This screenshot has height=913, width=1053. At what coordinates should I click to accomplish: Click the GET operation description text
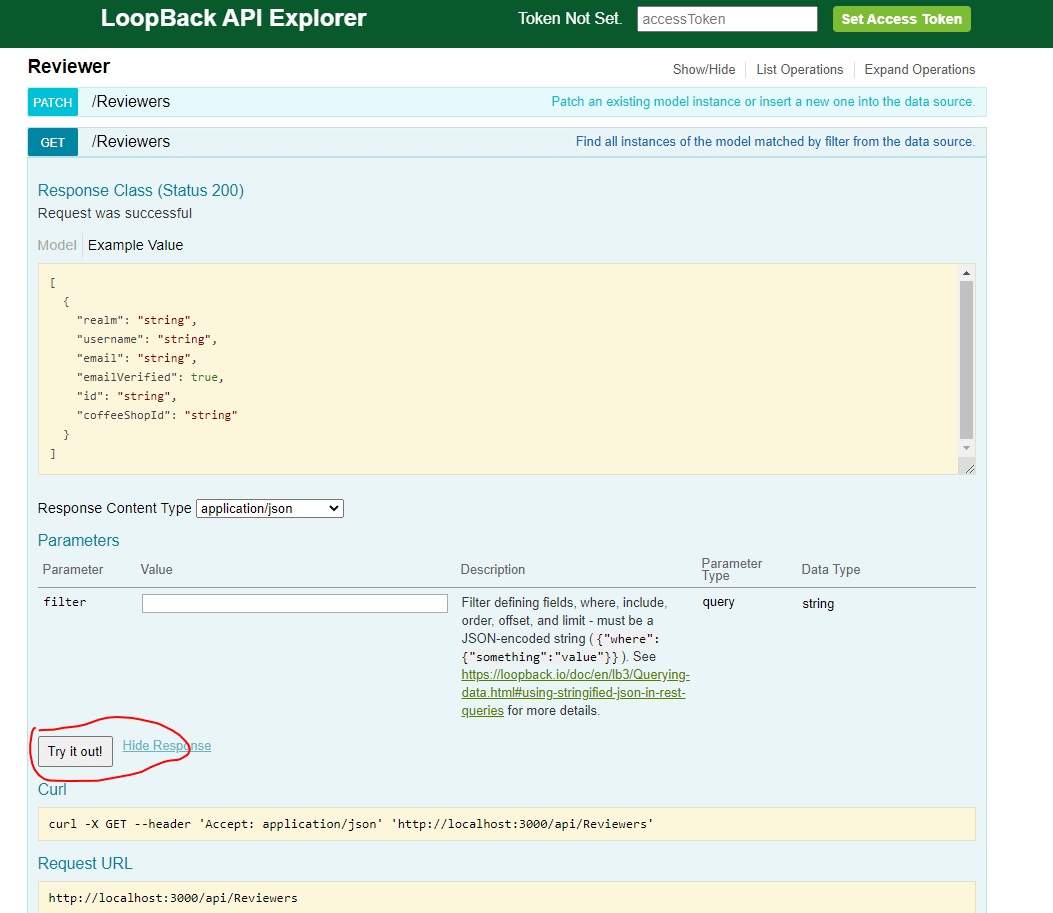point(775,142)
